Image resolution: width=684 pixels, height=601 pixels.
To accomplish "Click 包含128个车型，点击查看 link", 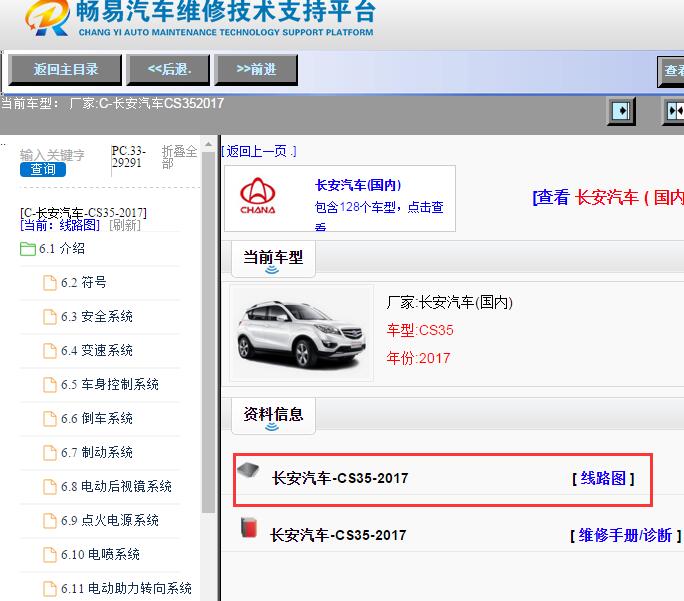I will [x=379, y=215].
